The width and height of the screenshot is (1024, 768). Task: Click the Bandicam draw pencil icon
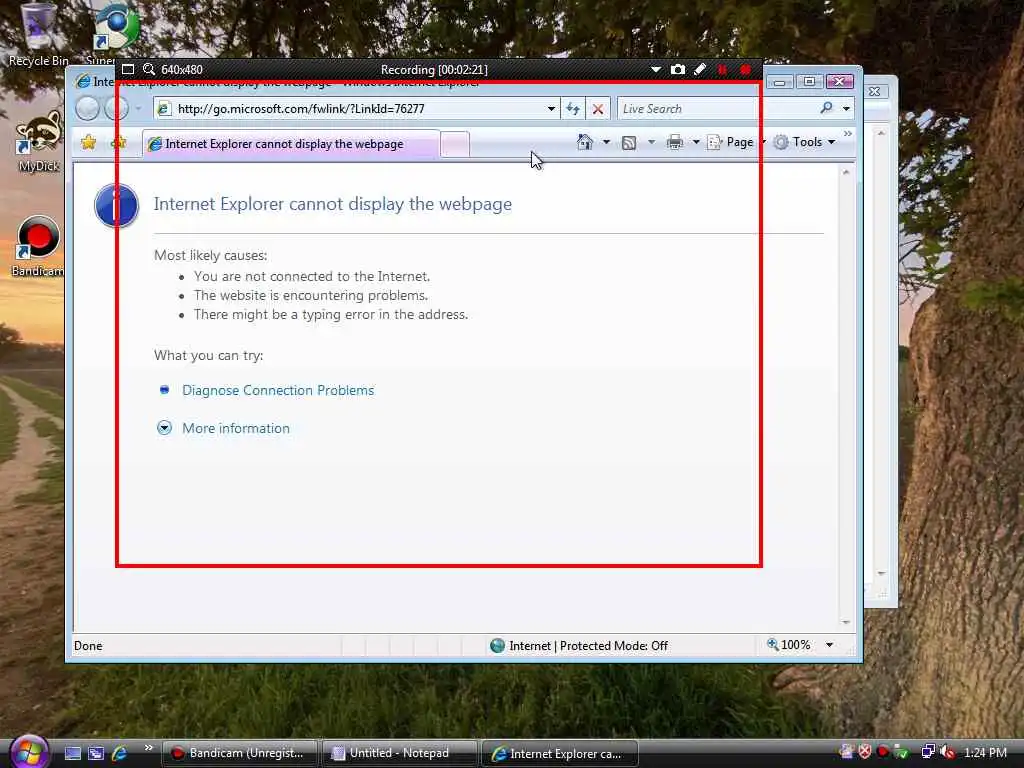tap(699, 69)
